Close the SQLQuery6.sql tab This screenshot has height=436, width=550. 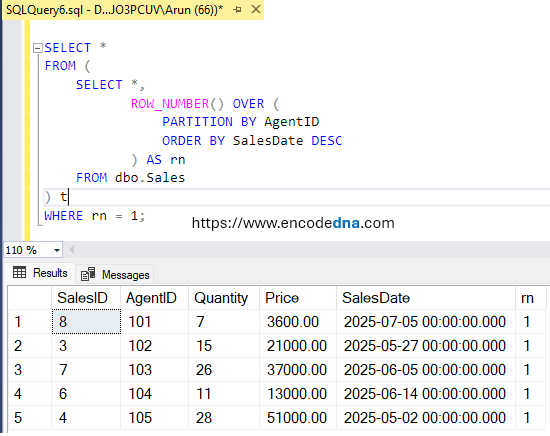pos(256,9)
